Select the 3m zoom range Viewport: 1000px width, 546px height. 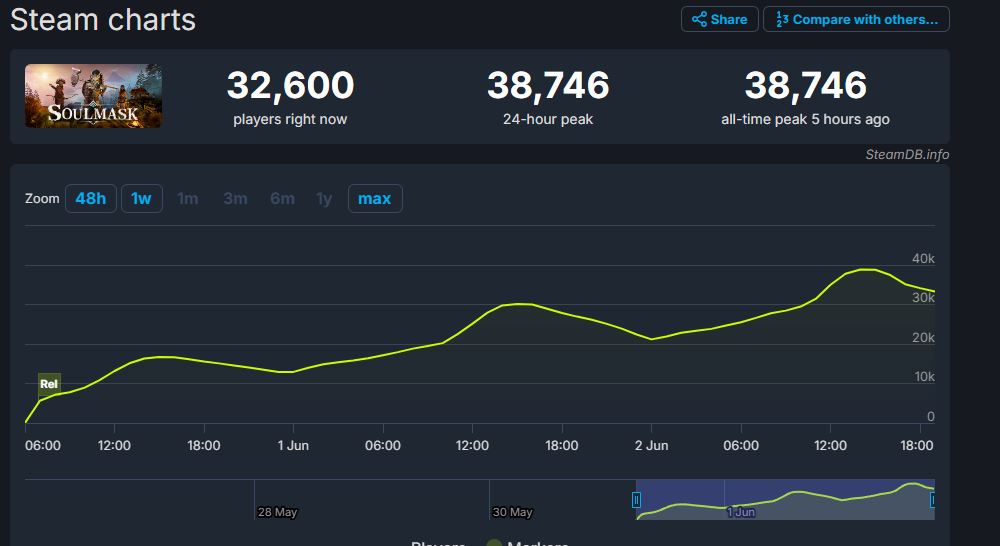[235, 198]
